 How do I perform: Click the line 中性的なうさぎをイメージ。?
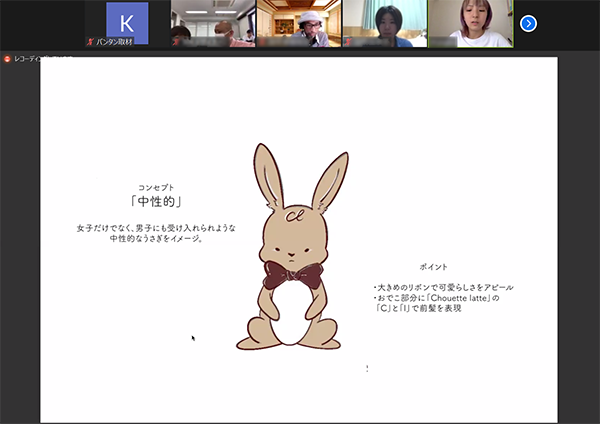(x=156, y=238)
